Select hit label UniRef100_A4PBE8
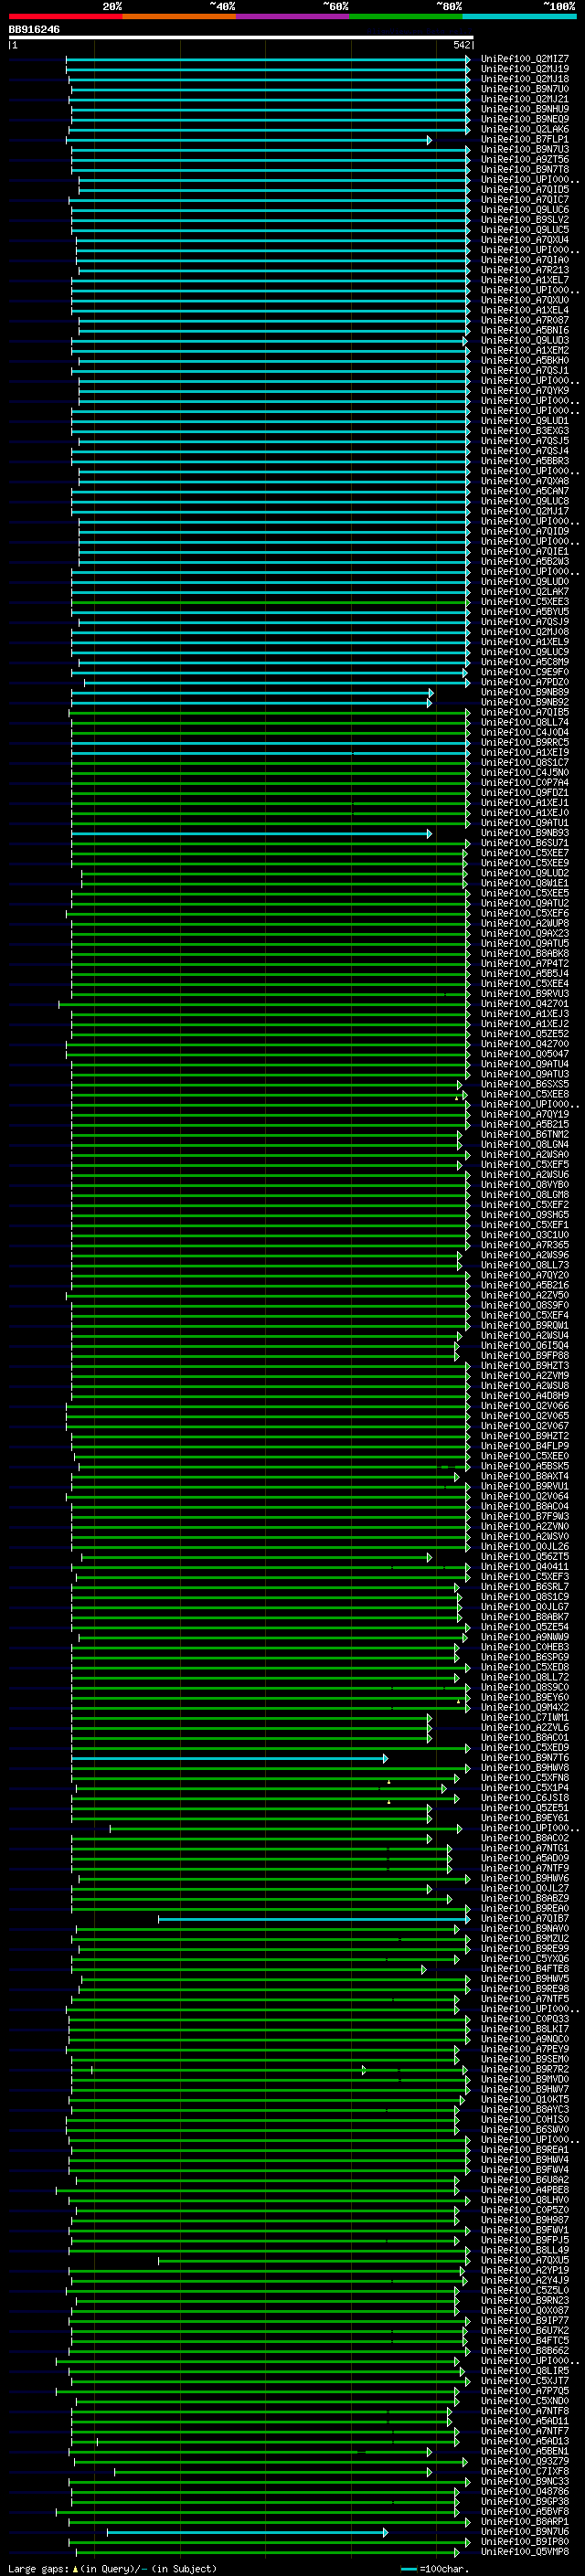The width and height of the screenshot is (585, 2576). 525,2190
